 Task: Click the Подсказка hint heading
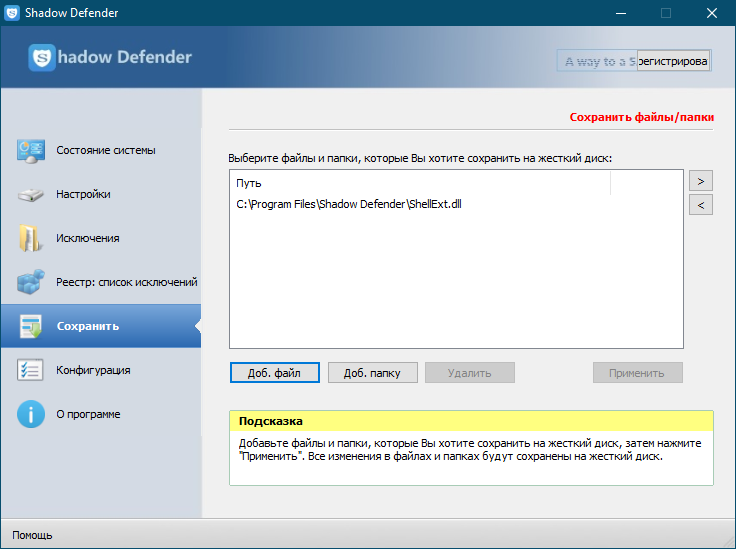click(x=271, y=421)
